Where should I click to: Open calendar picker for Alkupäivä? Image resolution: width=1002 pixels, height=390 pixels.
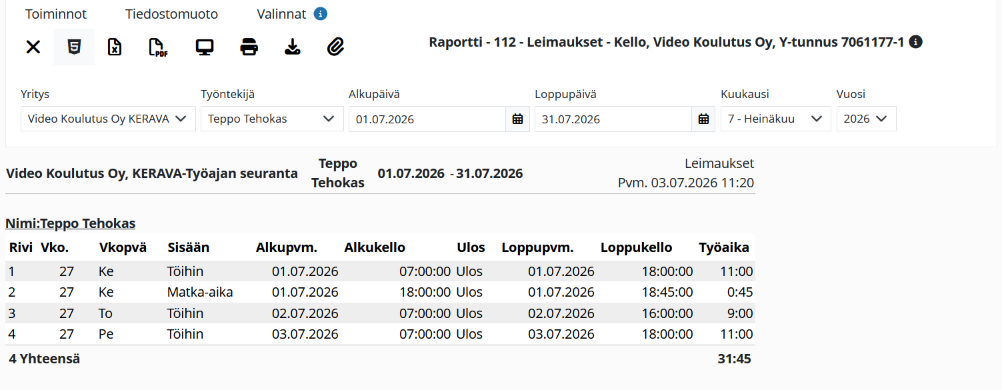[x=518, y=119]
